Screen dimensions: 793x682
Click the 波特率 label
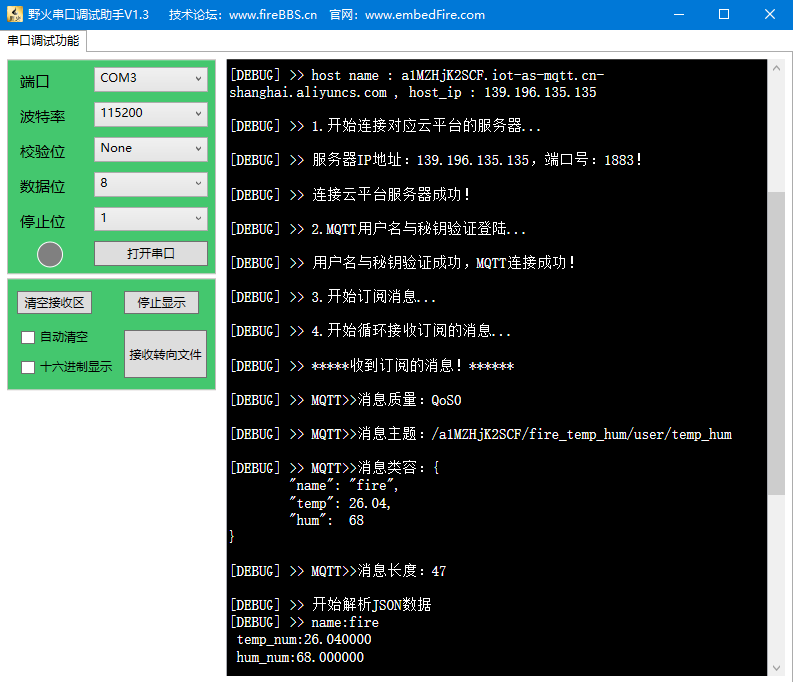tap(42, 117)
